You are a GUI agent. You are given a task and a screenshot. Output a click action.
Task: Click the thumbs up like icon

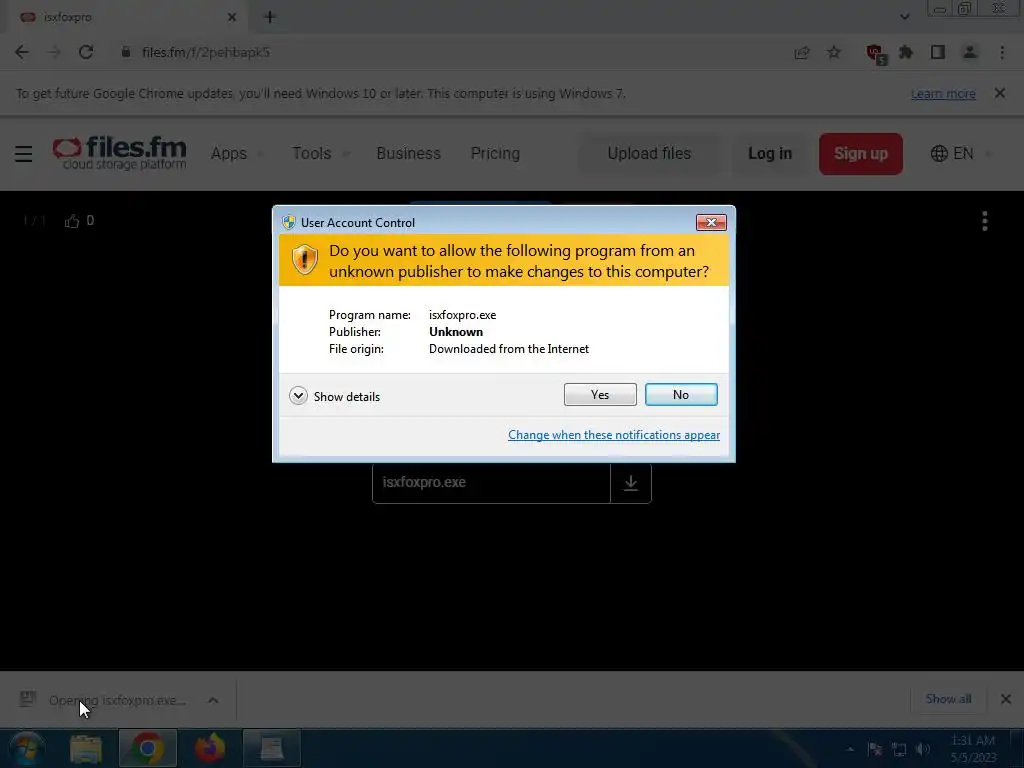pos(72,221)
